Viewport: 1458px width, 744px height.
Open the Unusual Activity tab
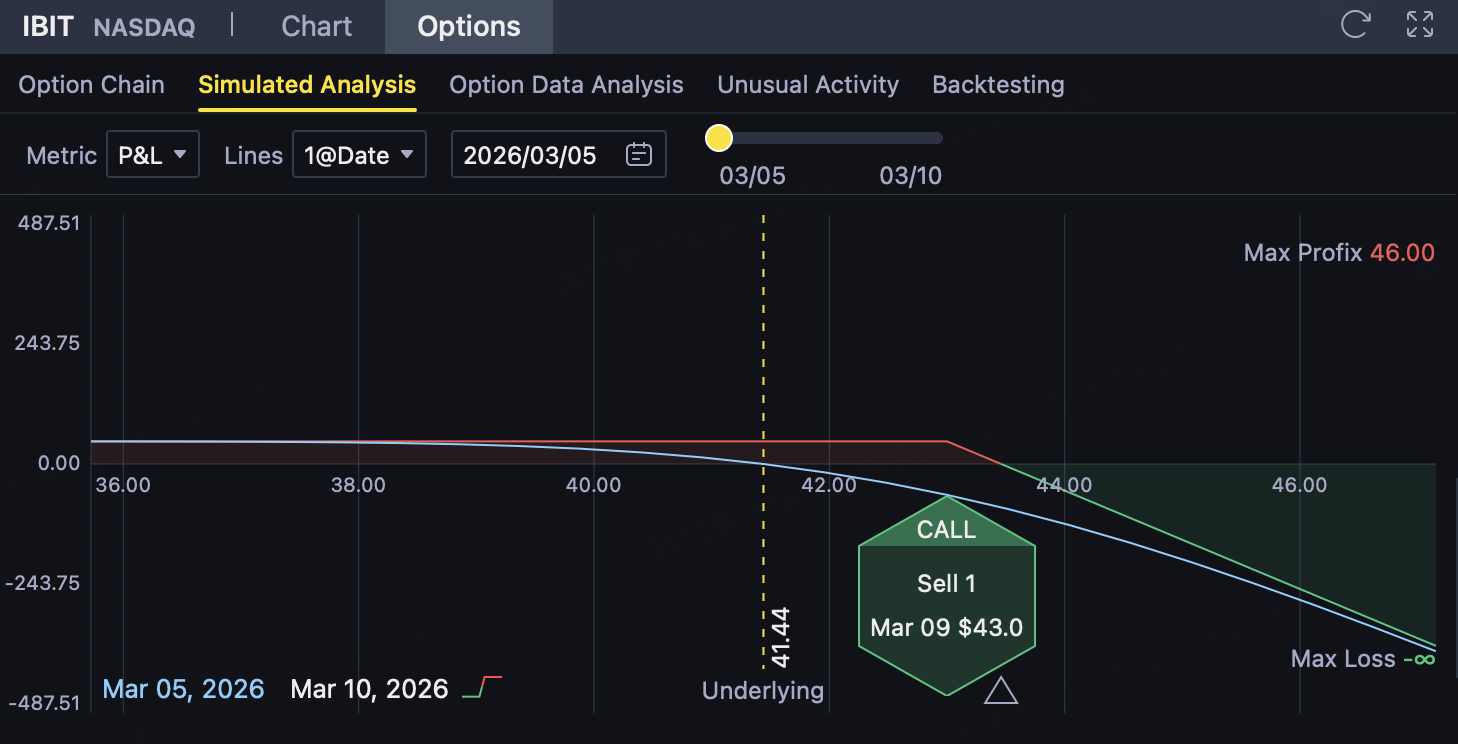click(808, 85)
